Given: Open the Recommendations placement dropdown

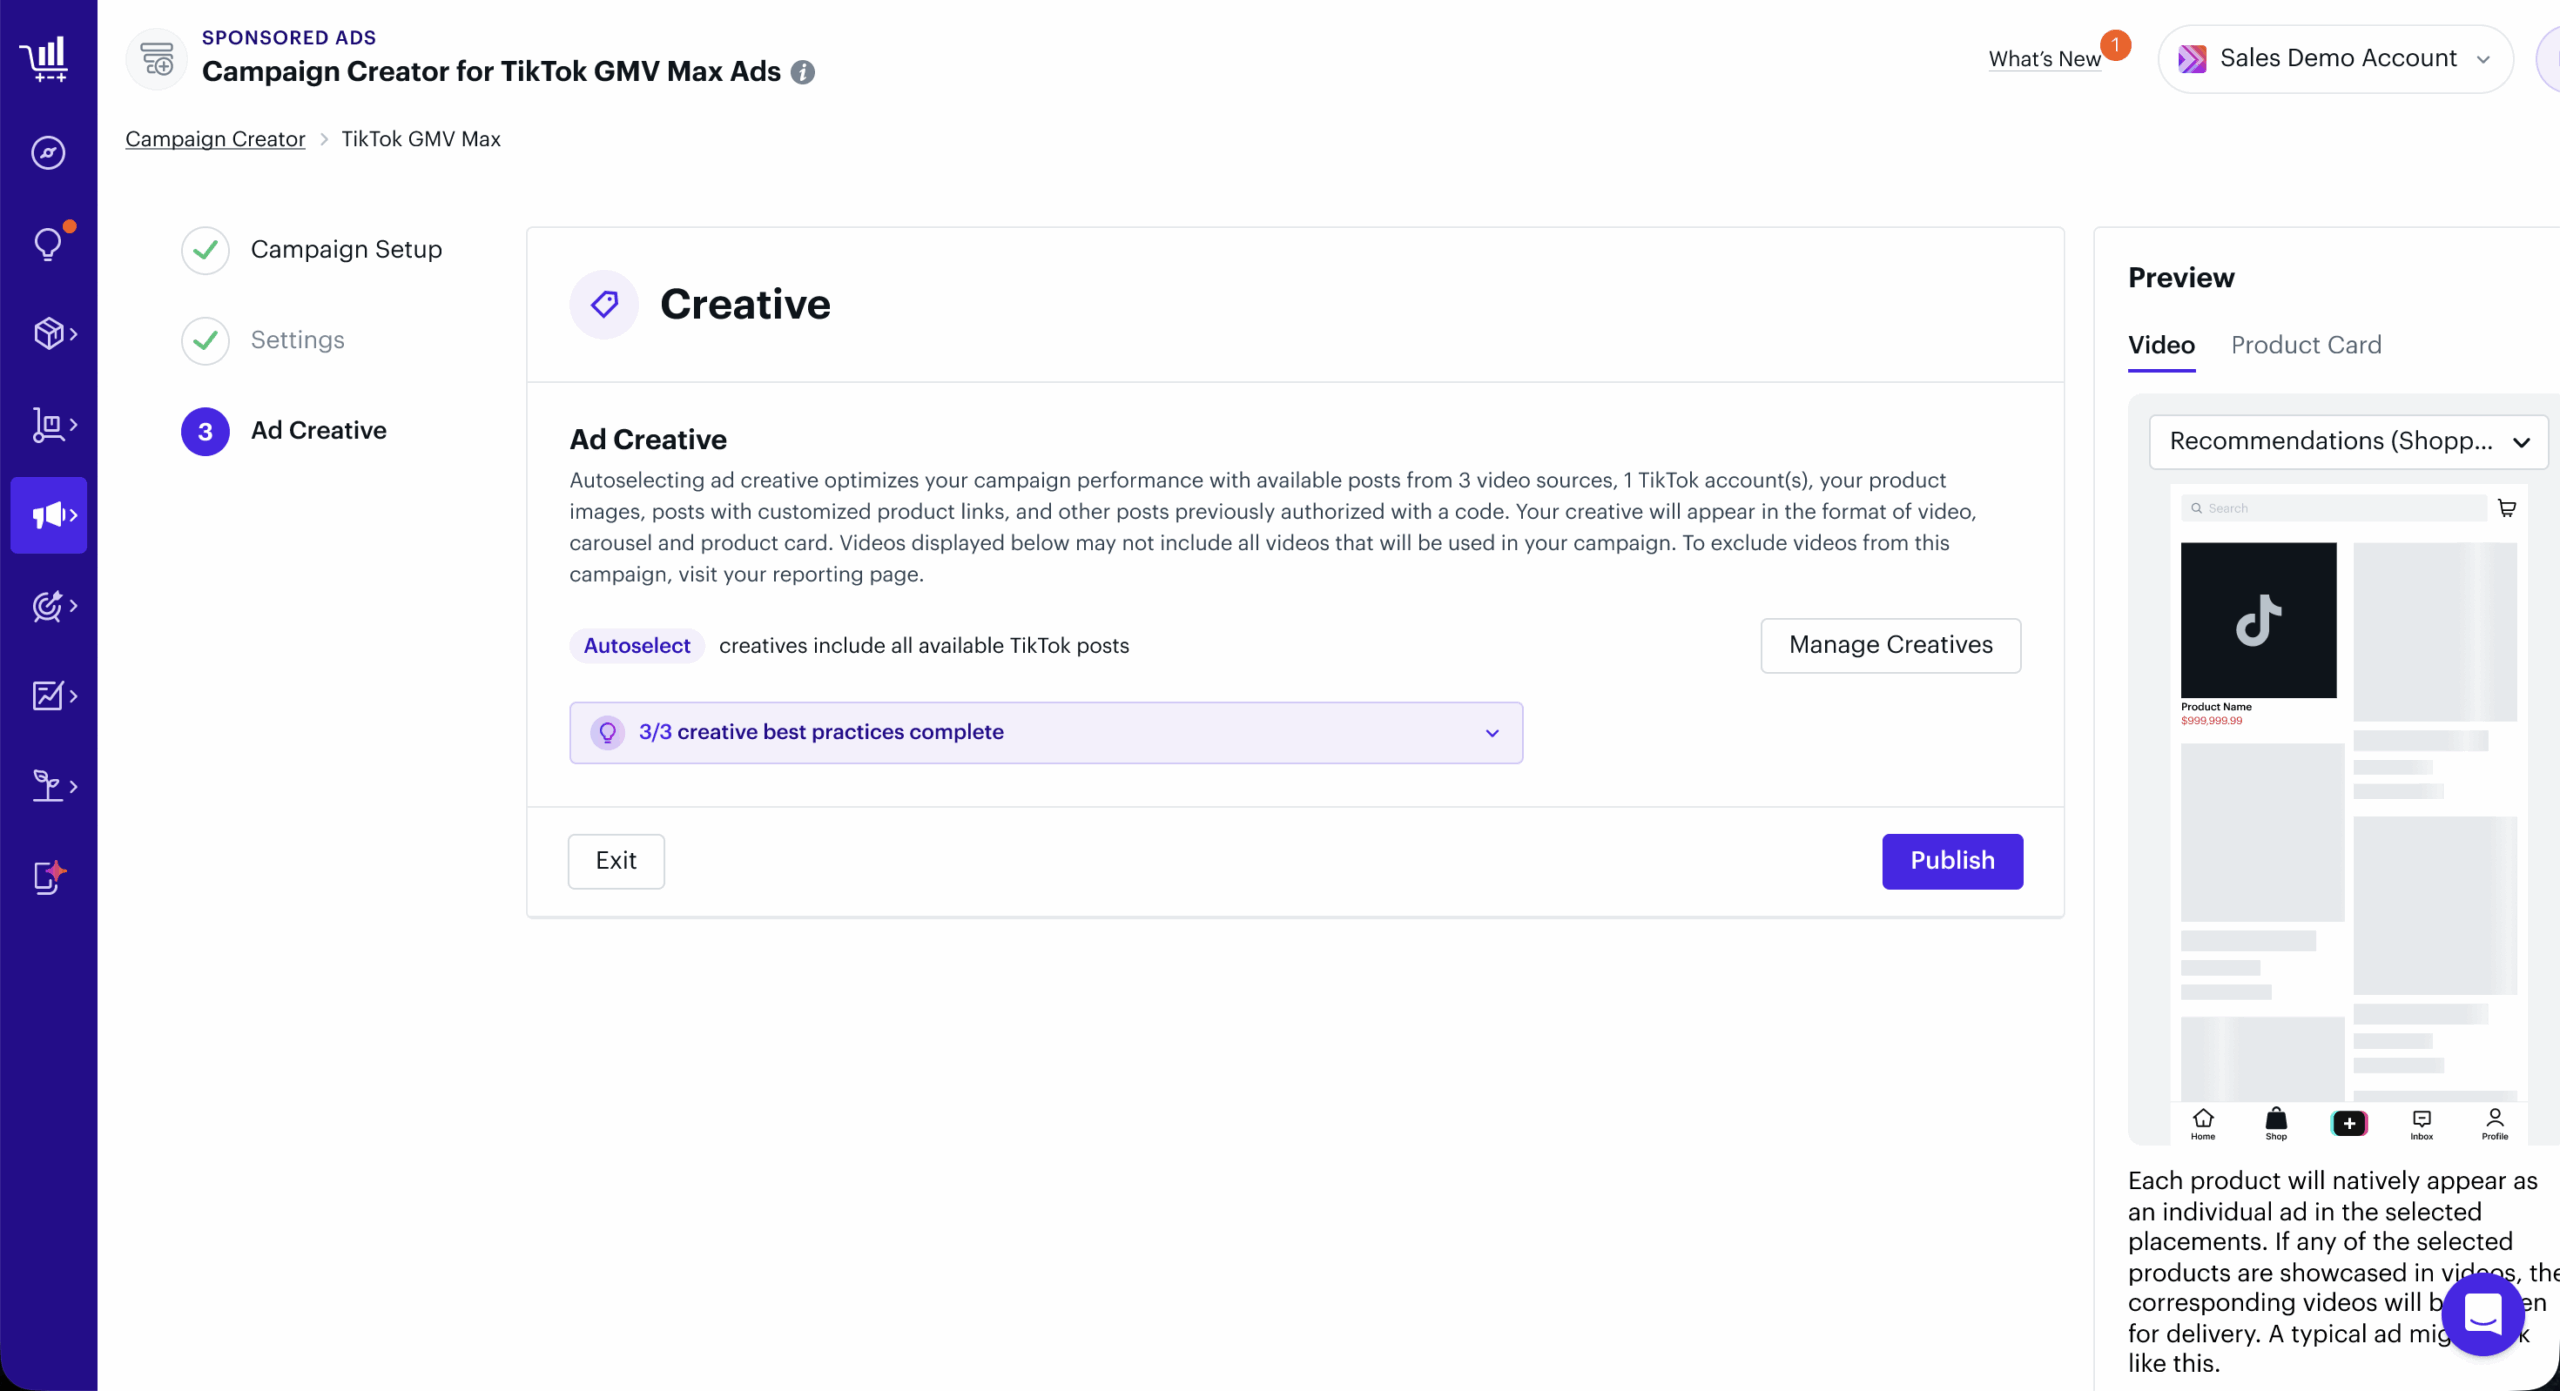Looking at the screenshot, I should point(2348,441).
